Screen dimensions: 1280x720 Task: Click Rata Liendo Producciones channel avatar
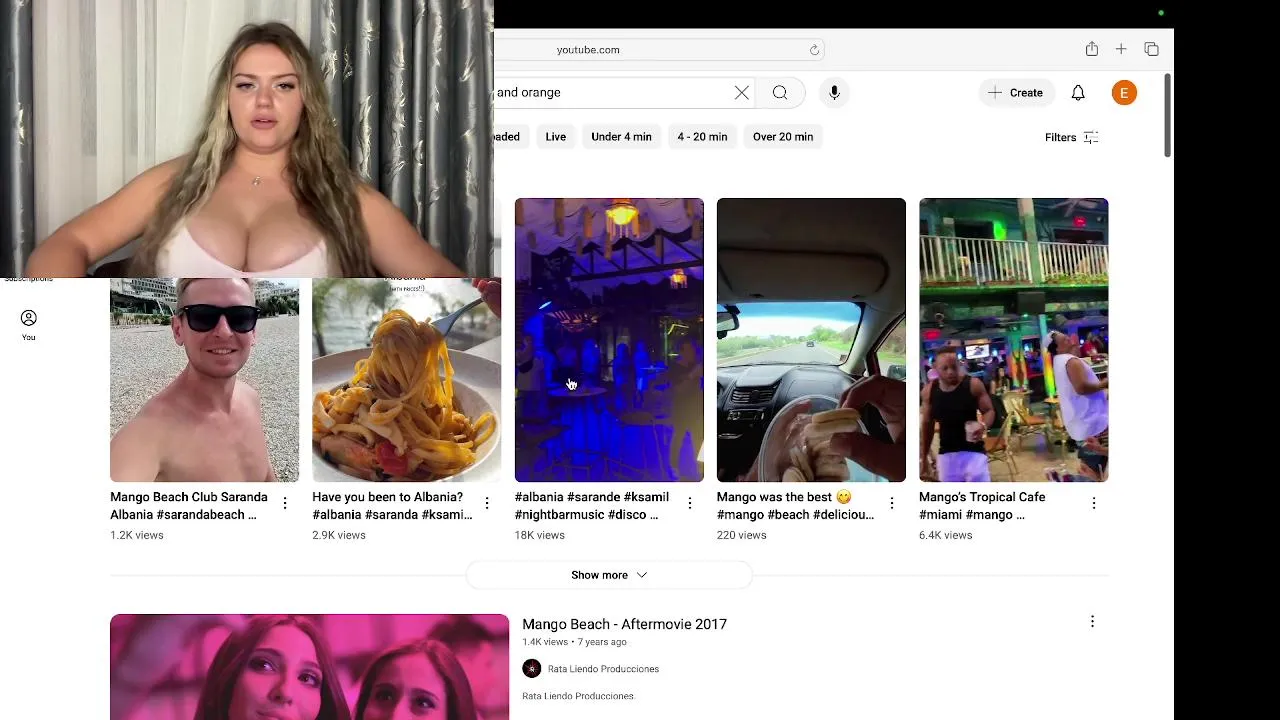531,669
